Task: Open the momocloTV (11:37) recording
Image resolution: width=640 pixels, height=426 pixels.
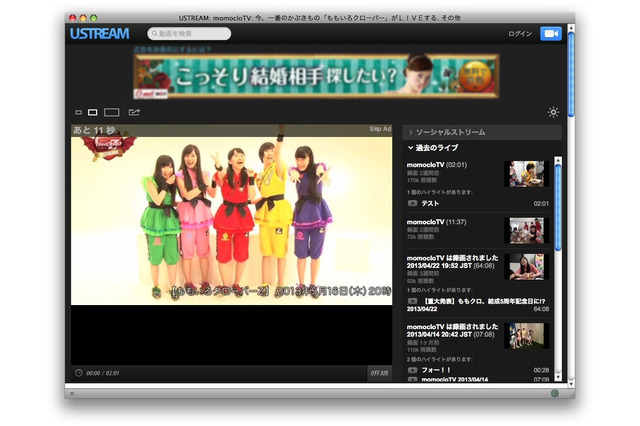Action: pyautogui.click(x=436, y=222)
